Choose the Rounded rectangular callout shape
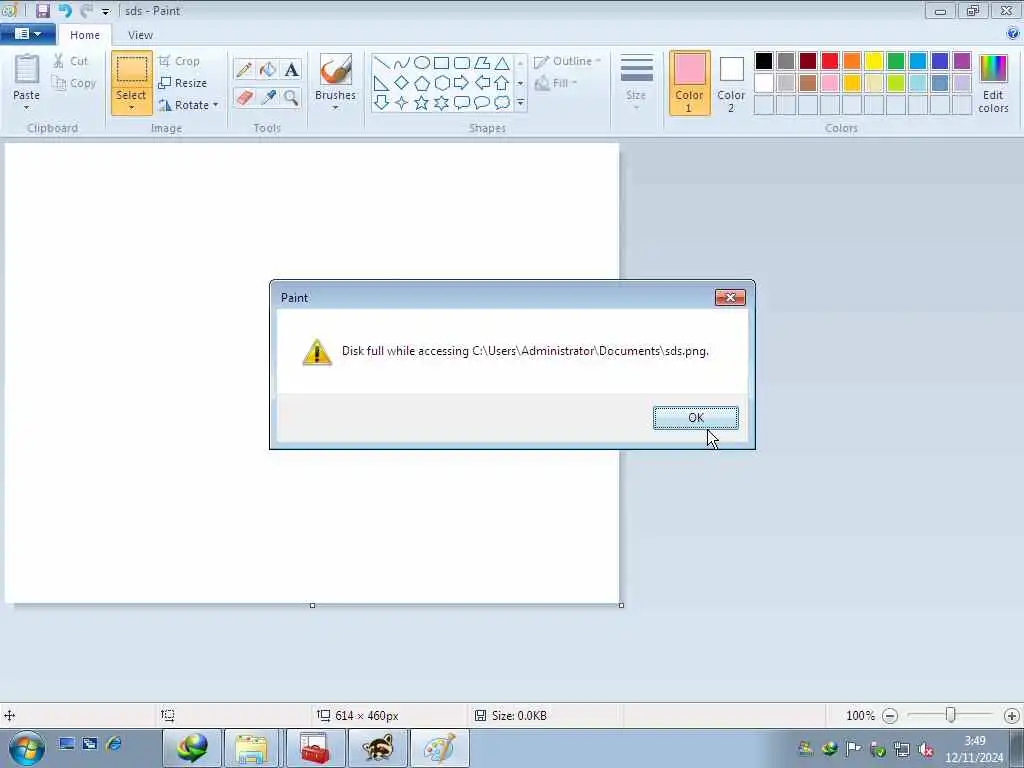 tap(462, 103)
